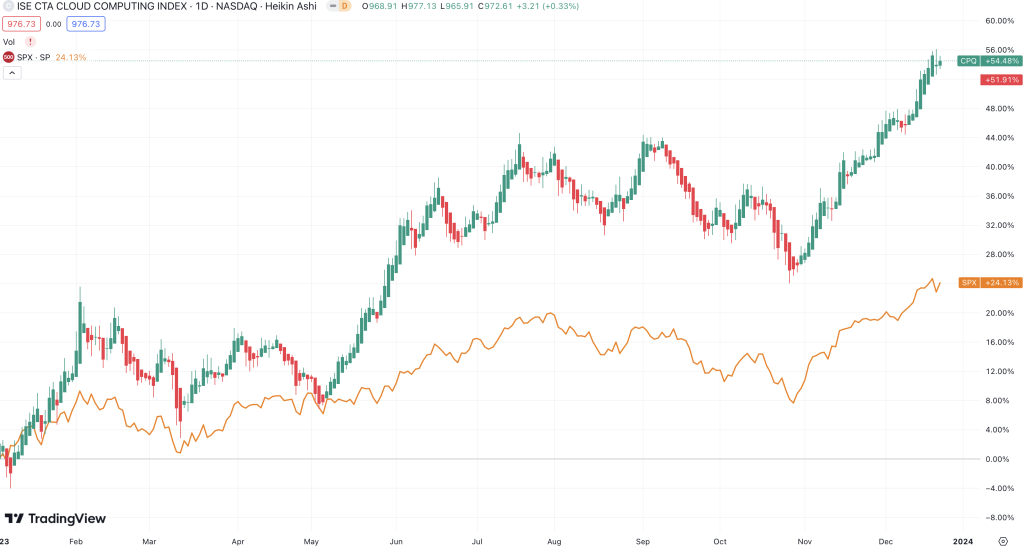Viewport: 1024px width, 550px height.
Task: Click the symbol logo icon beside the ISE CTA title
Action: point(8,6)
